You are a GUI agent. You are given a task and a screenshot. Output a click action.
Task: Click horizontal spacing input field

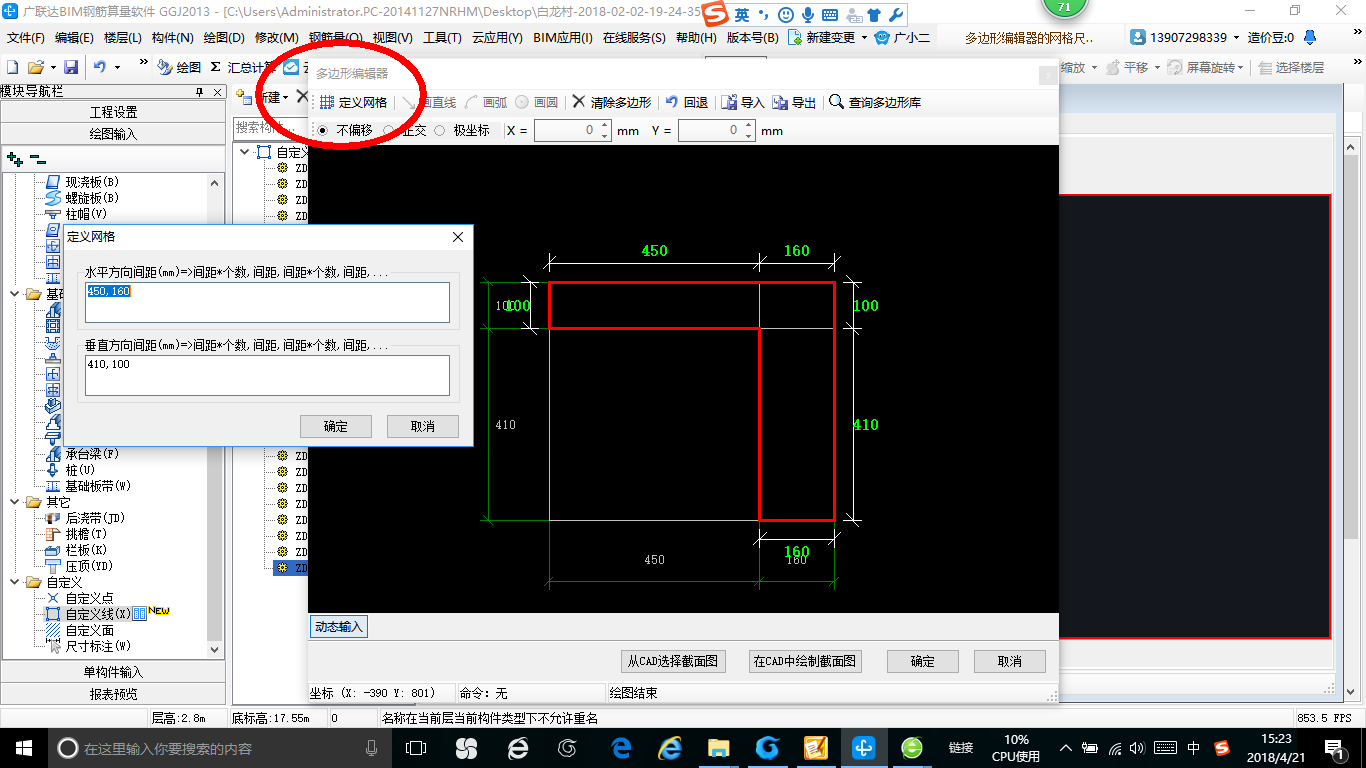(267, 302)
